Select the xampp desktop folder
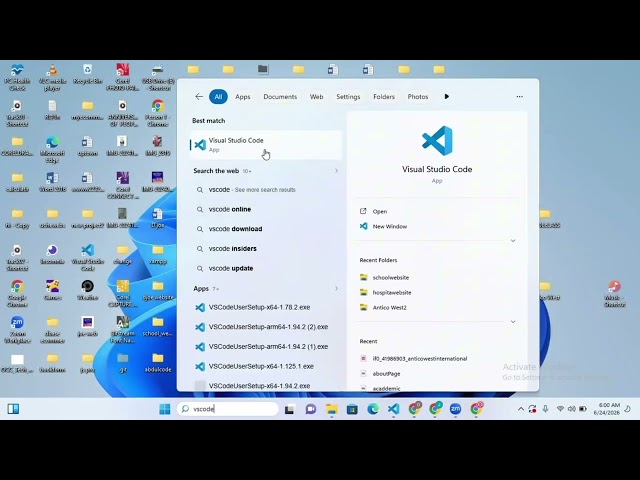The image size is (640, 480). click(158, 254)
